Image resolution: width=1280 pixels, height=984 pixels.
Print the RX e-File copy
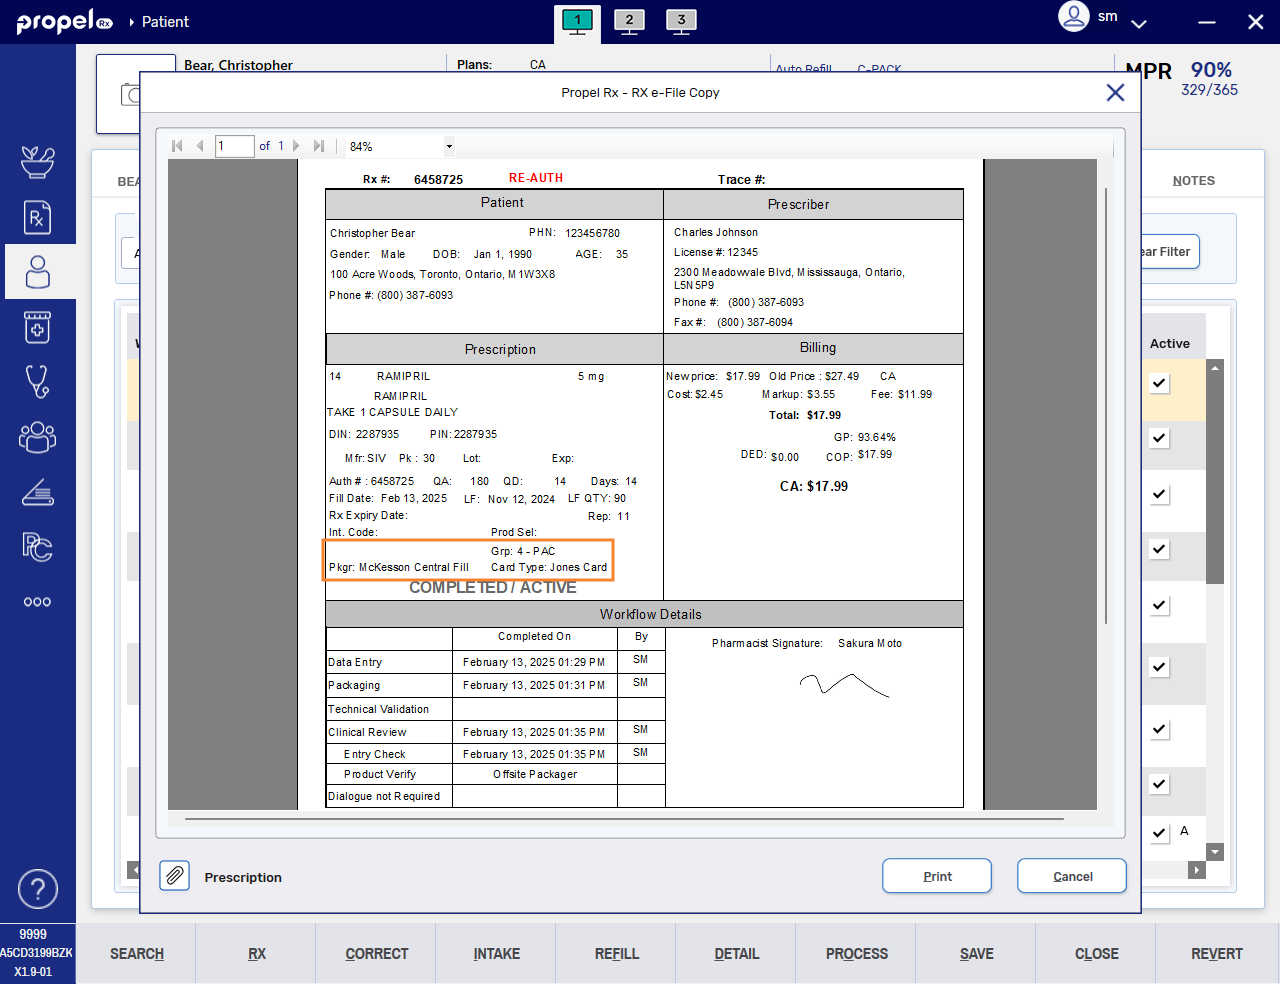937,876
